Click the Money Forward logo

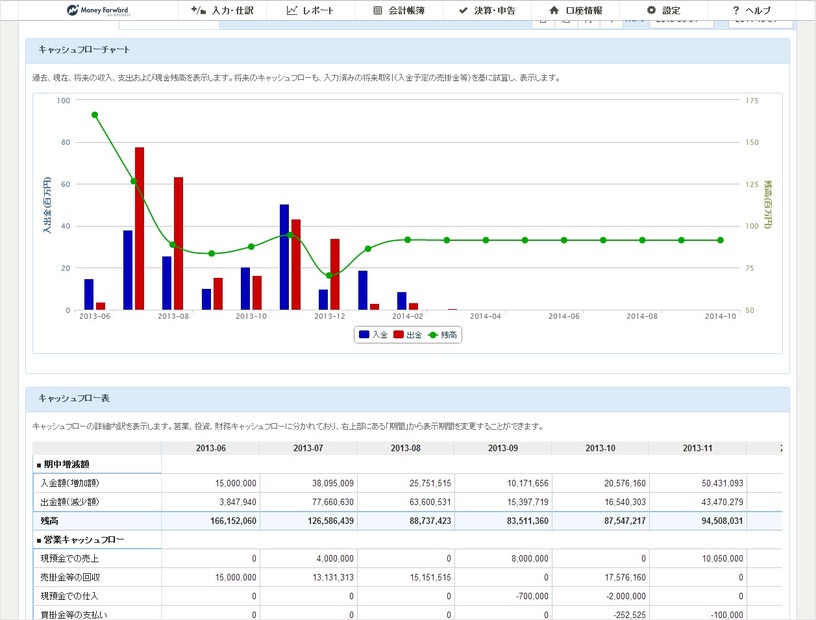pyautogui.click(x=98, y=10)
